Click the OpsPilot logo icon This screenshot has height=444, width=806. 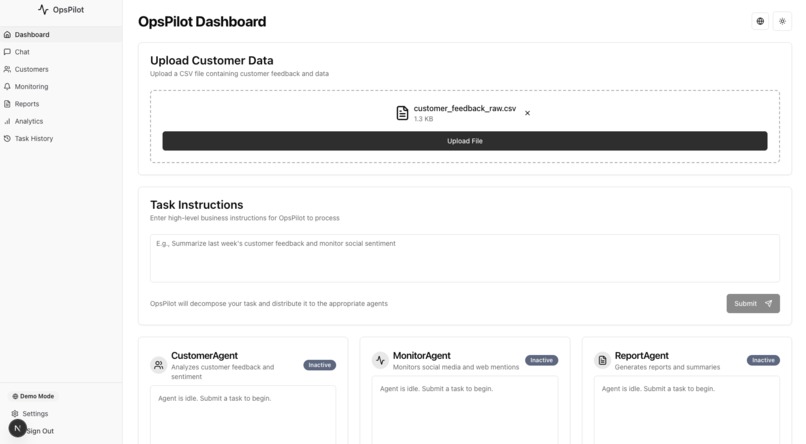click(x=43, y=9)
